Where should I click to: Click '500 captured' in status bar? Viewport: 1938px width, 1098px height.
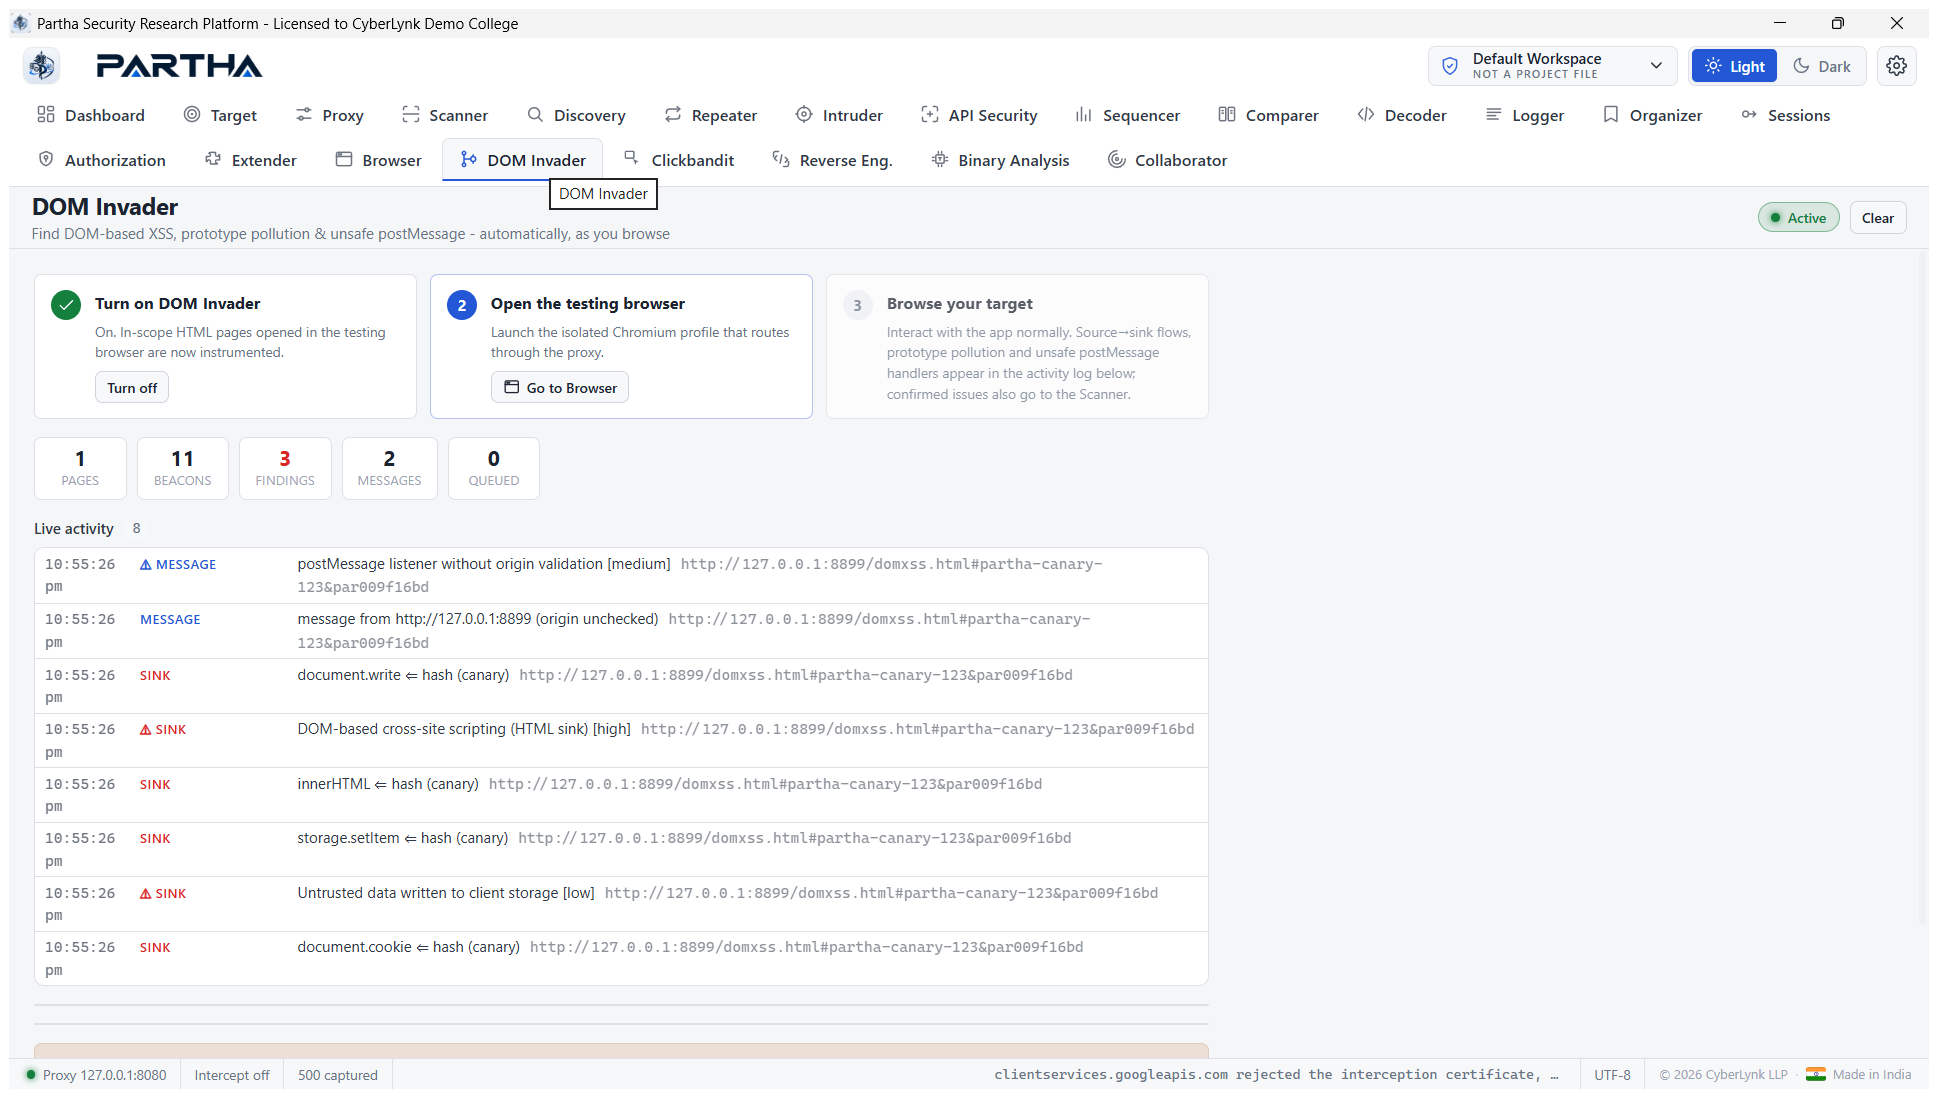tap(338, 1075)
